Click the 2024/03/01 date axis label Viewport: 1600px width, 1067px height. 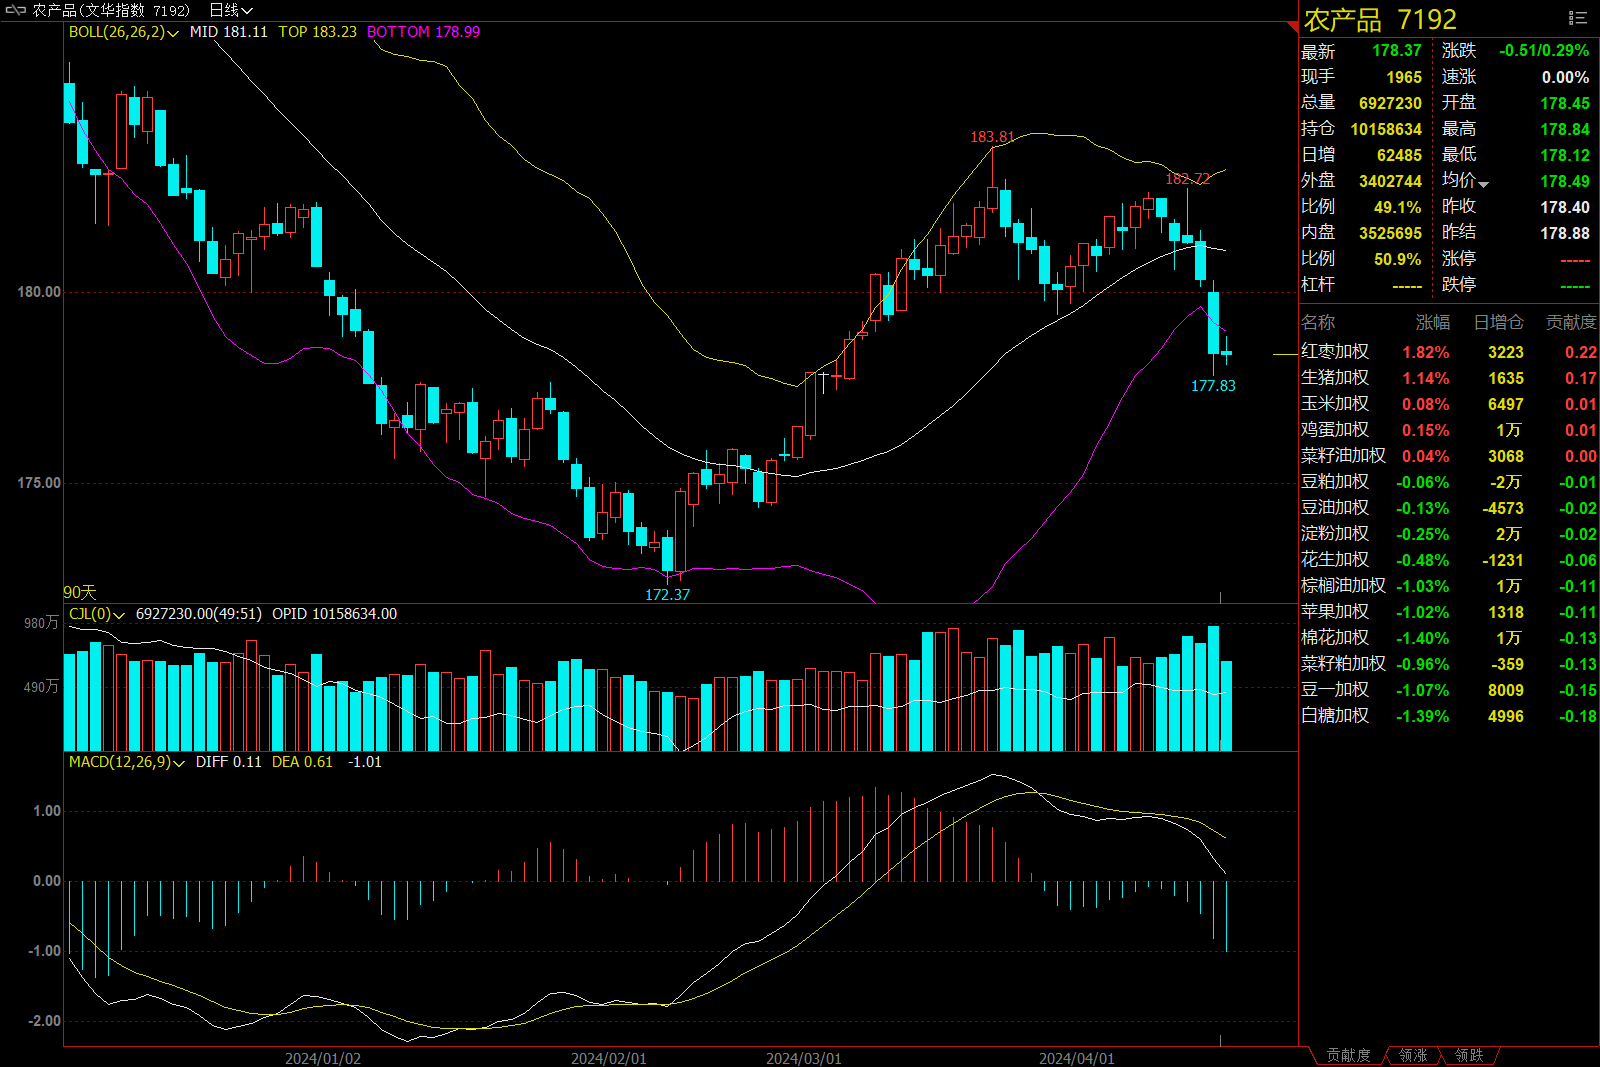click(x=804, y=1058)
